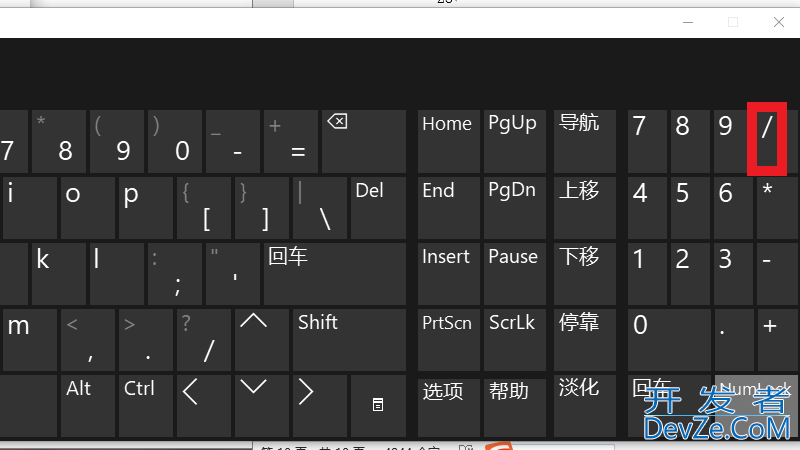Viewport: 800px width, 450px height.
Task: Click the numpad 7 key beside 导航
Action: 647,141
